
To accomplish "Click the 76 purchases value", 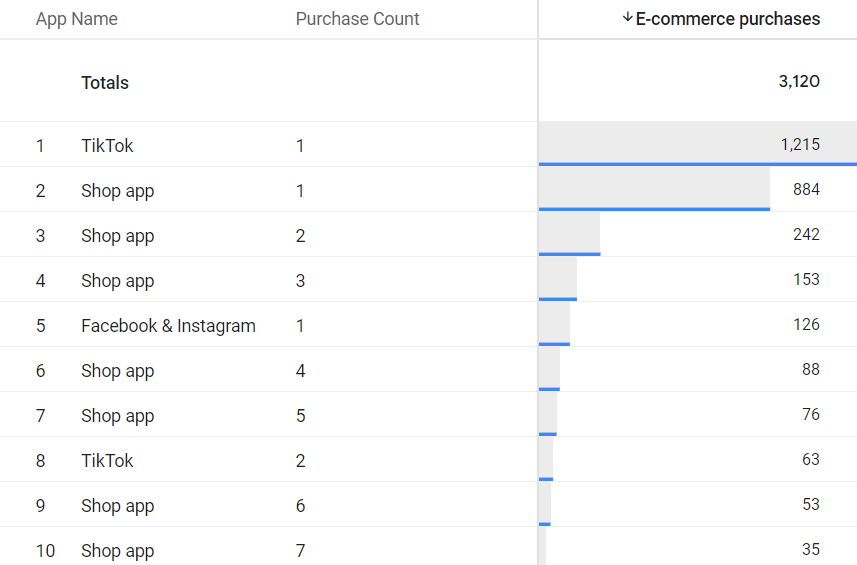I will 811,414.
